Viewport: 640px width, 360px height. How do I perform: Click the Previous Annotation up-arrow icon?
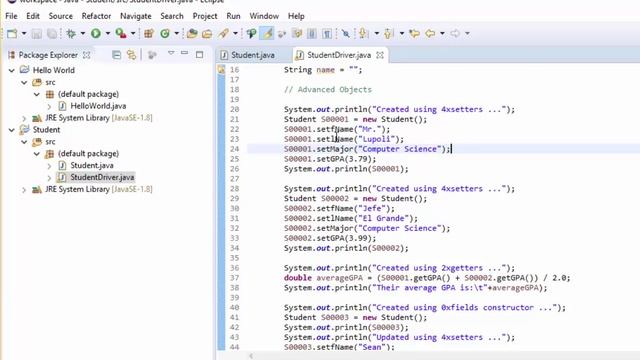tap(389, 33)
